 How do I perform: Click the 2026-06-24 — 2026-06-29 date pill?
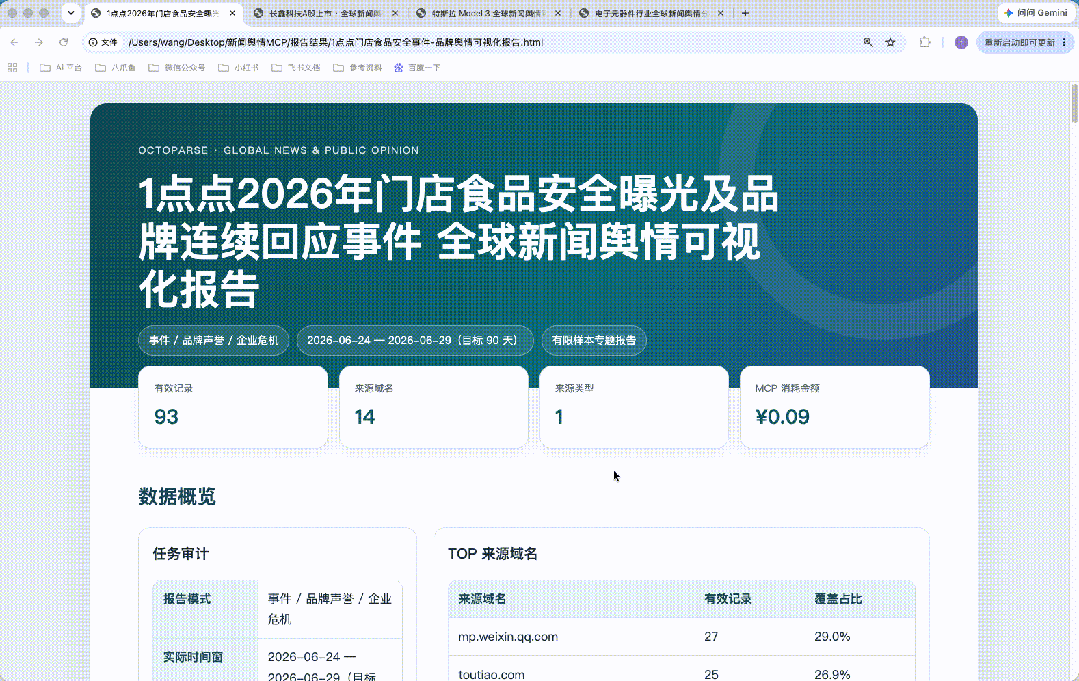(x=415, y=340)
